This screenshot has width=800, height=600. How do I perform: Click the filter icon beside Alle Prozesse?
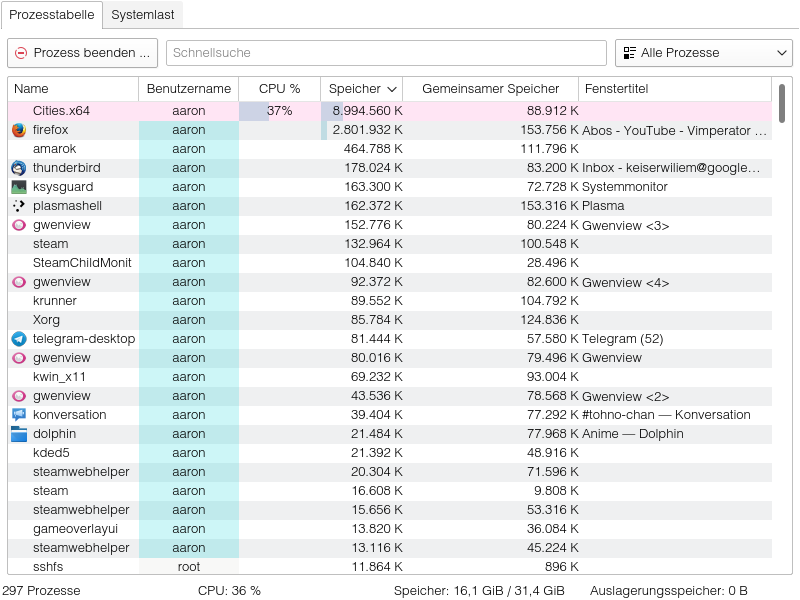pyautogui.click(x=630, y=53)
